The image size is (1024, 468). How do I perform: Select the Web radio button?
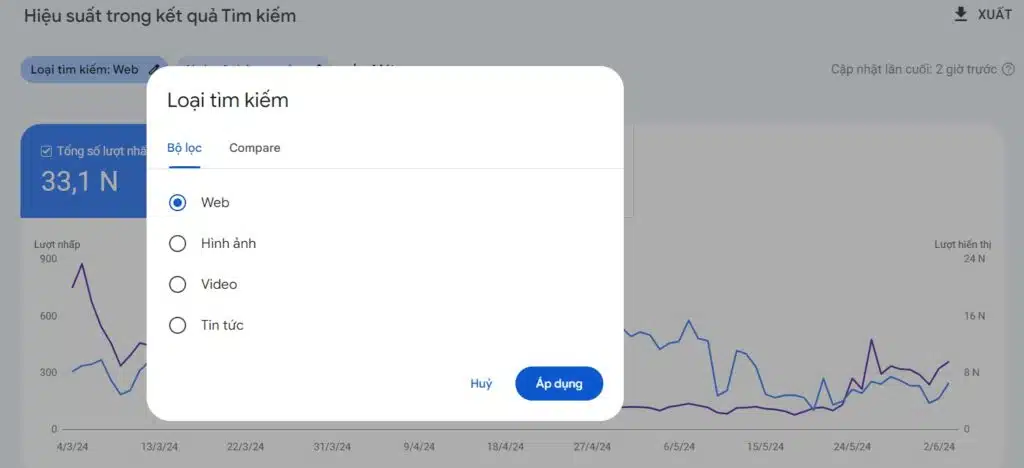(x=178, y=202)
